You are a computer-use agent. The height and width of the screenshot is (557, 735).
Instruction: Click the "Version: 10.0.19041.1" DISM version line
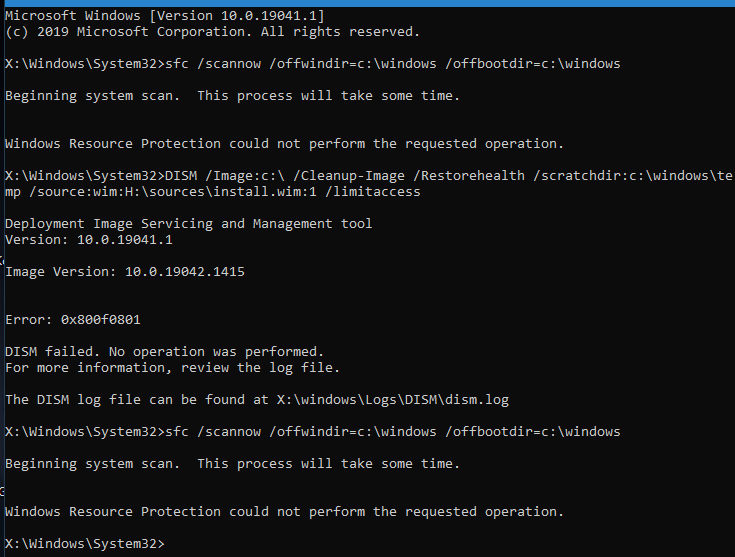point(89,240)
